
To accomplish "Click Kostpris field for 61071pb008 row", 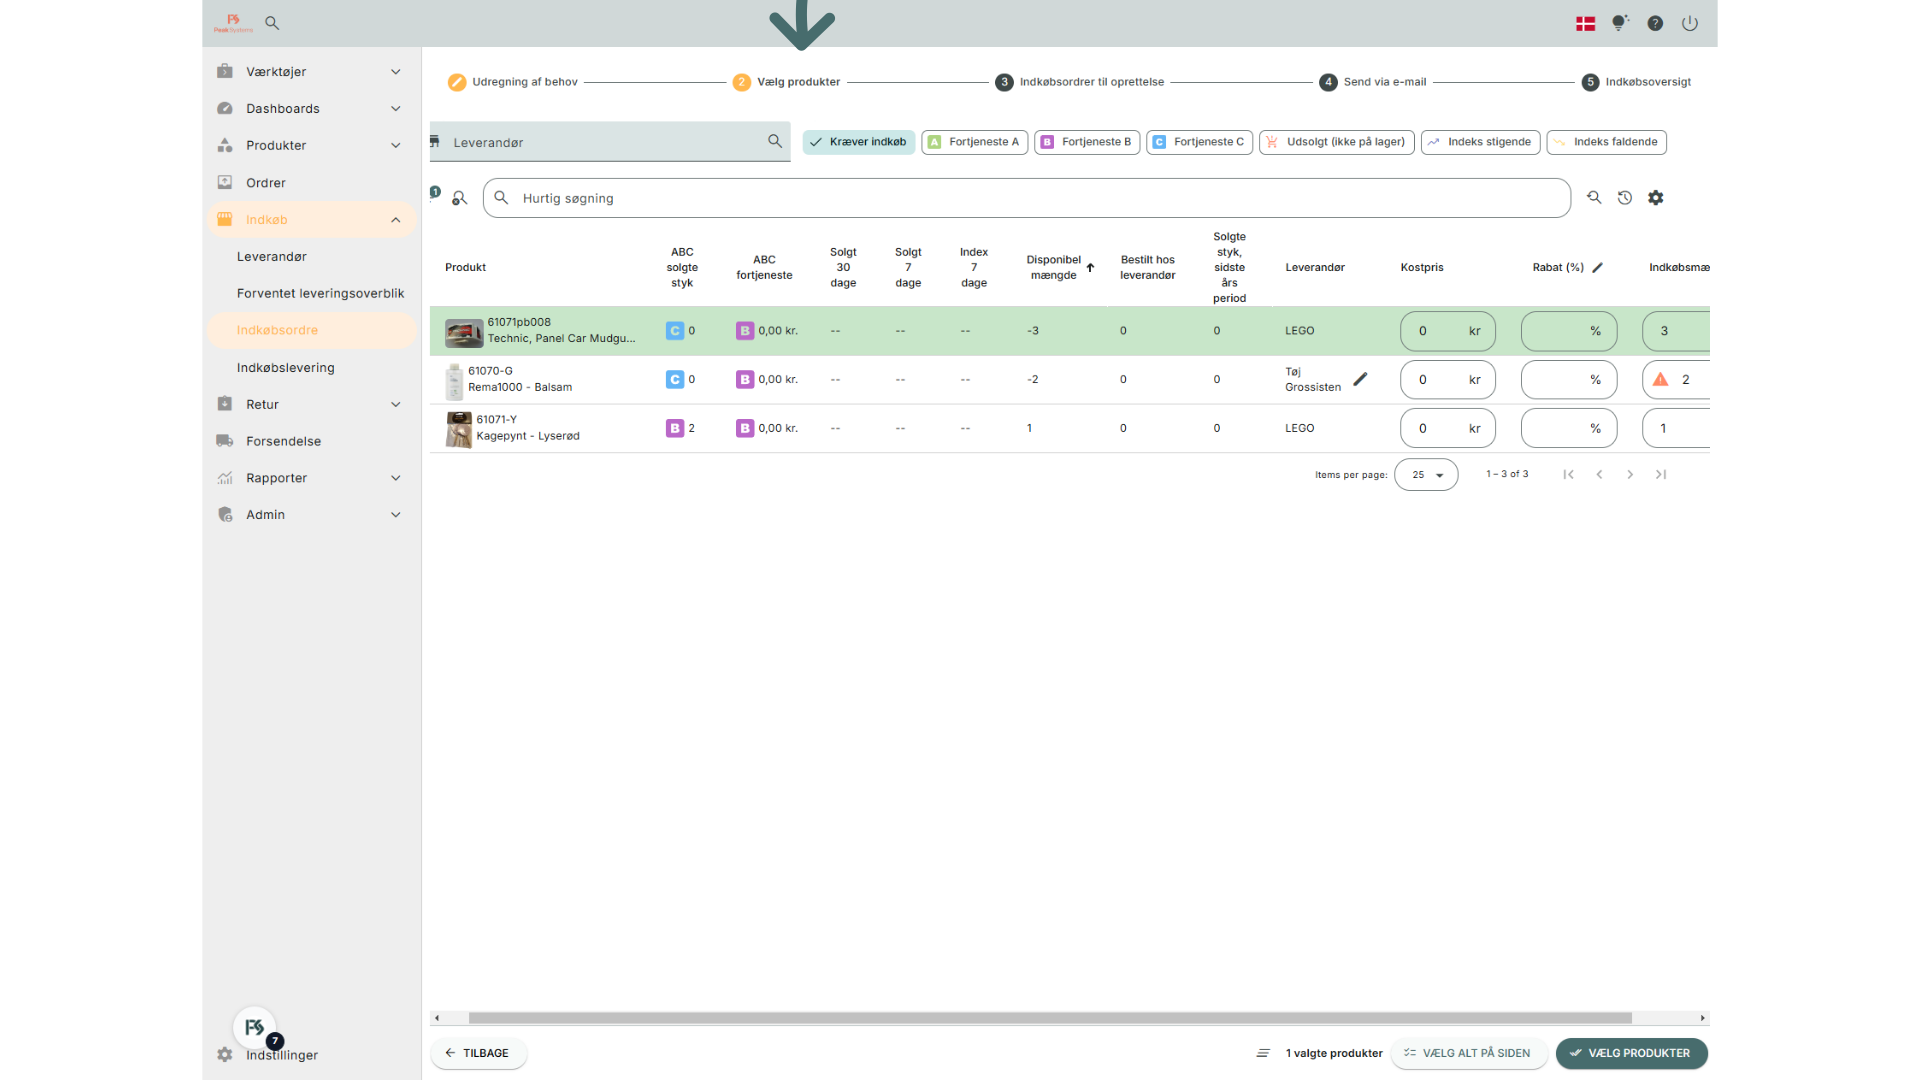I will 1447,331.
